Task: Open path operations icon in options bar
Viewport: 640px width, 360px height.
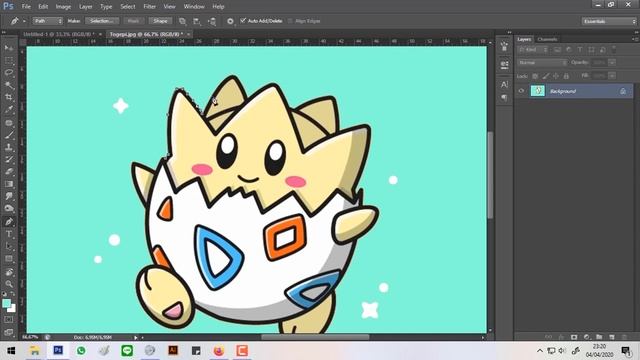Action: click(182, 21)
